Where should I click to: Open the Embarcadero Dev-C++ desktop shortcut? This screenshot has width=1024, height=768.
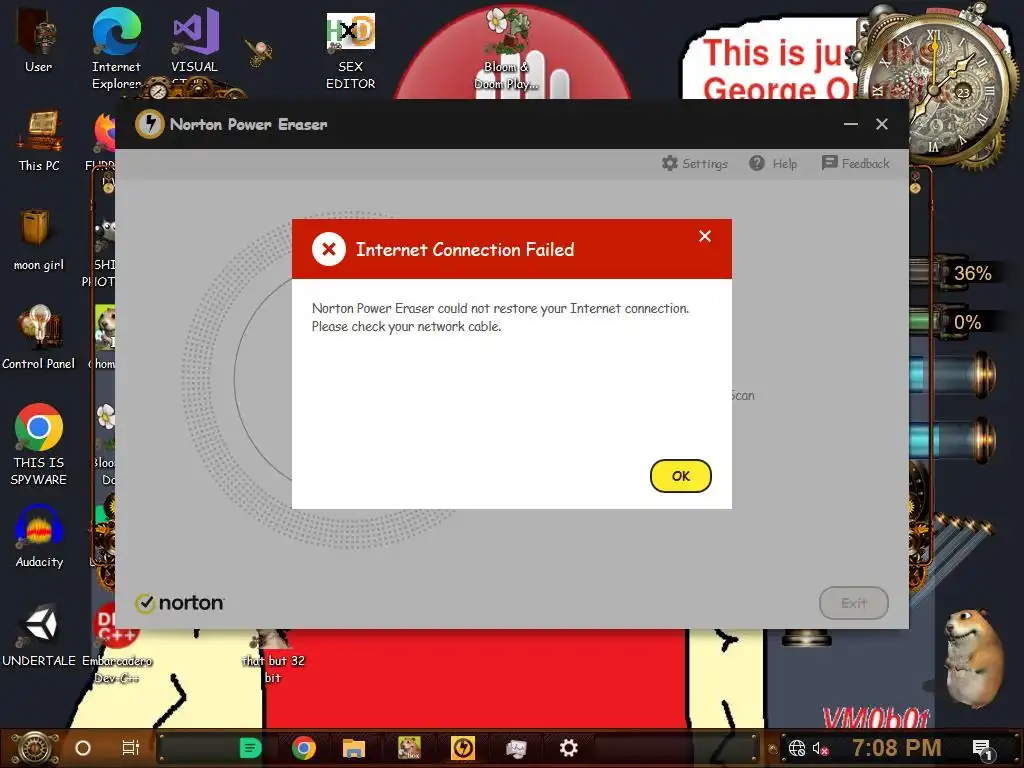point(117,643)
